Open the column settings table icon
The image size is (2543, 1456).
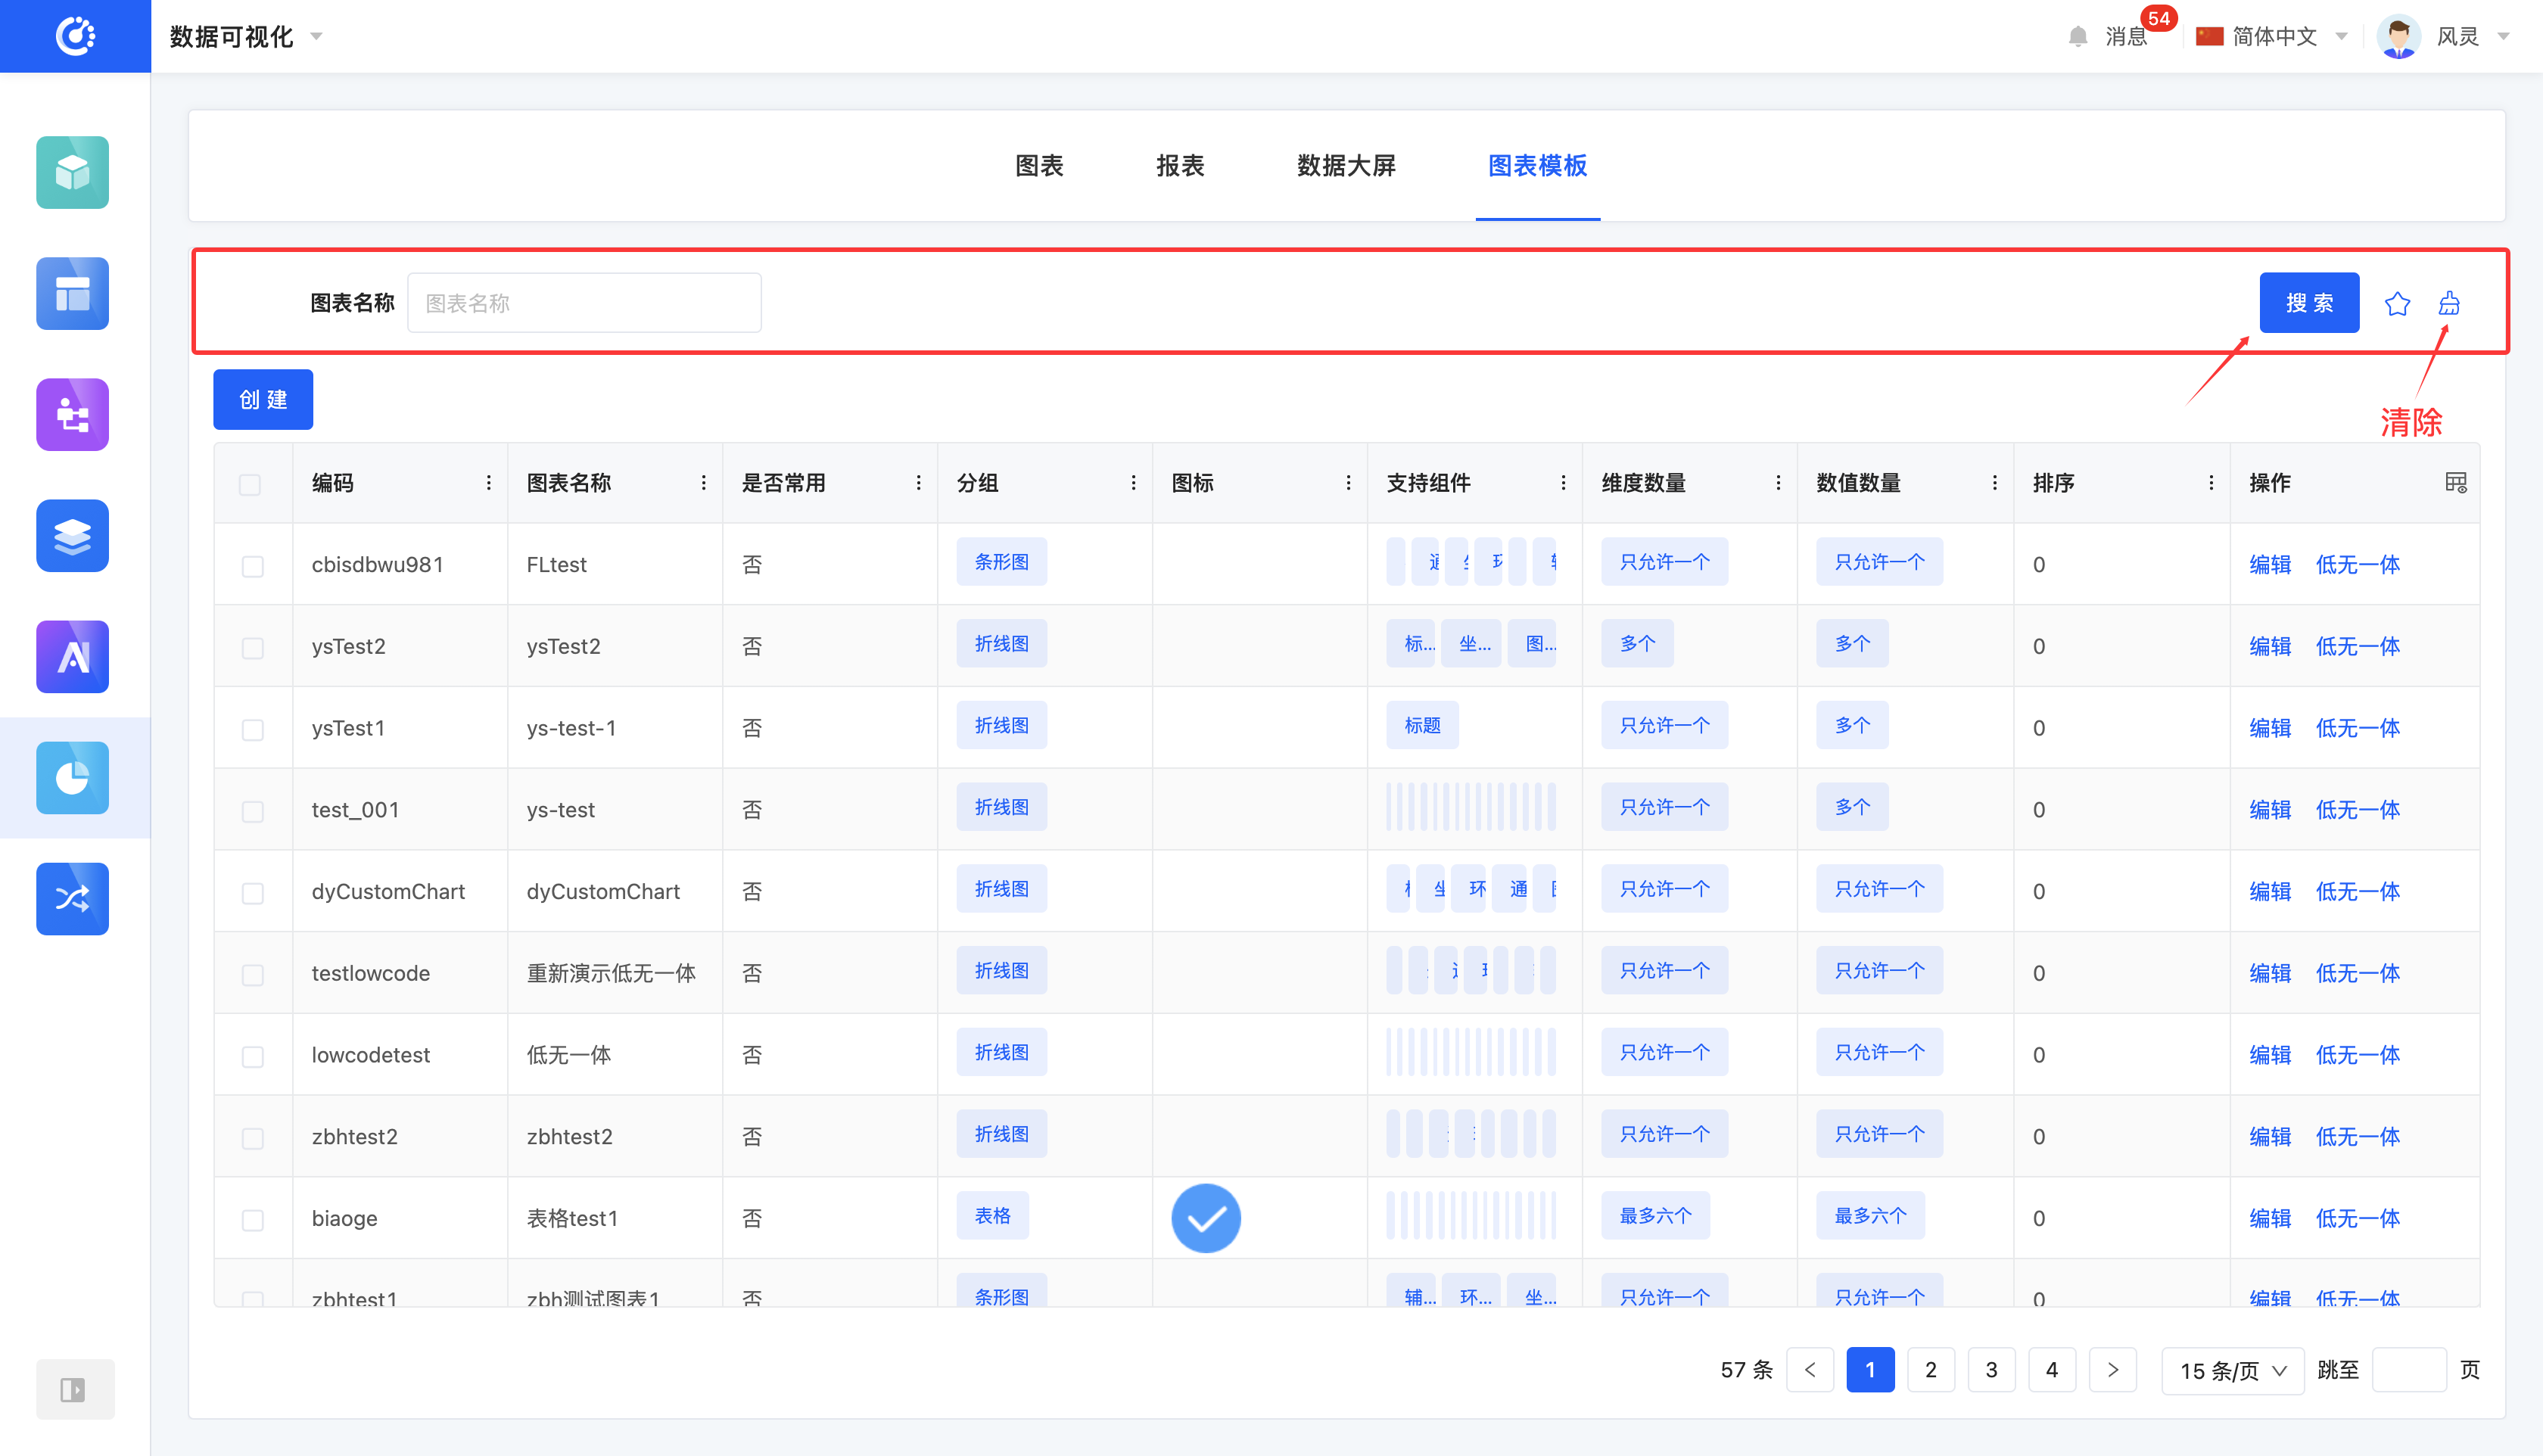pyautogui.click(x=2455, y=483)
